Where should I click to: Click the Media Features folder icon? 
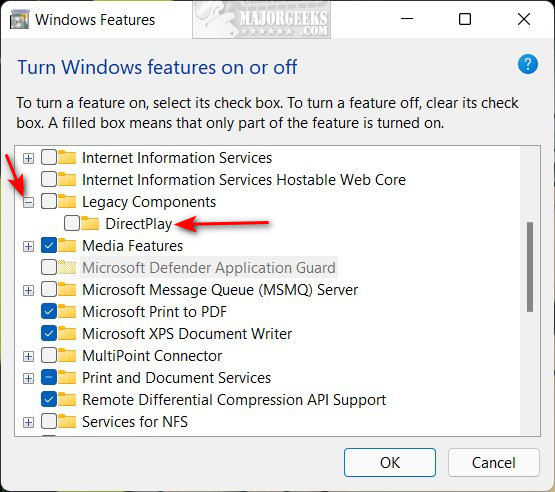(67, 245)
